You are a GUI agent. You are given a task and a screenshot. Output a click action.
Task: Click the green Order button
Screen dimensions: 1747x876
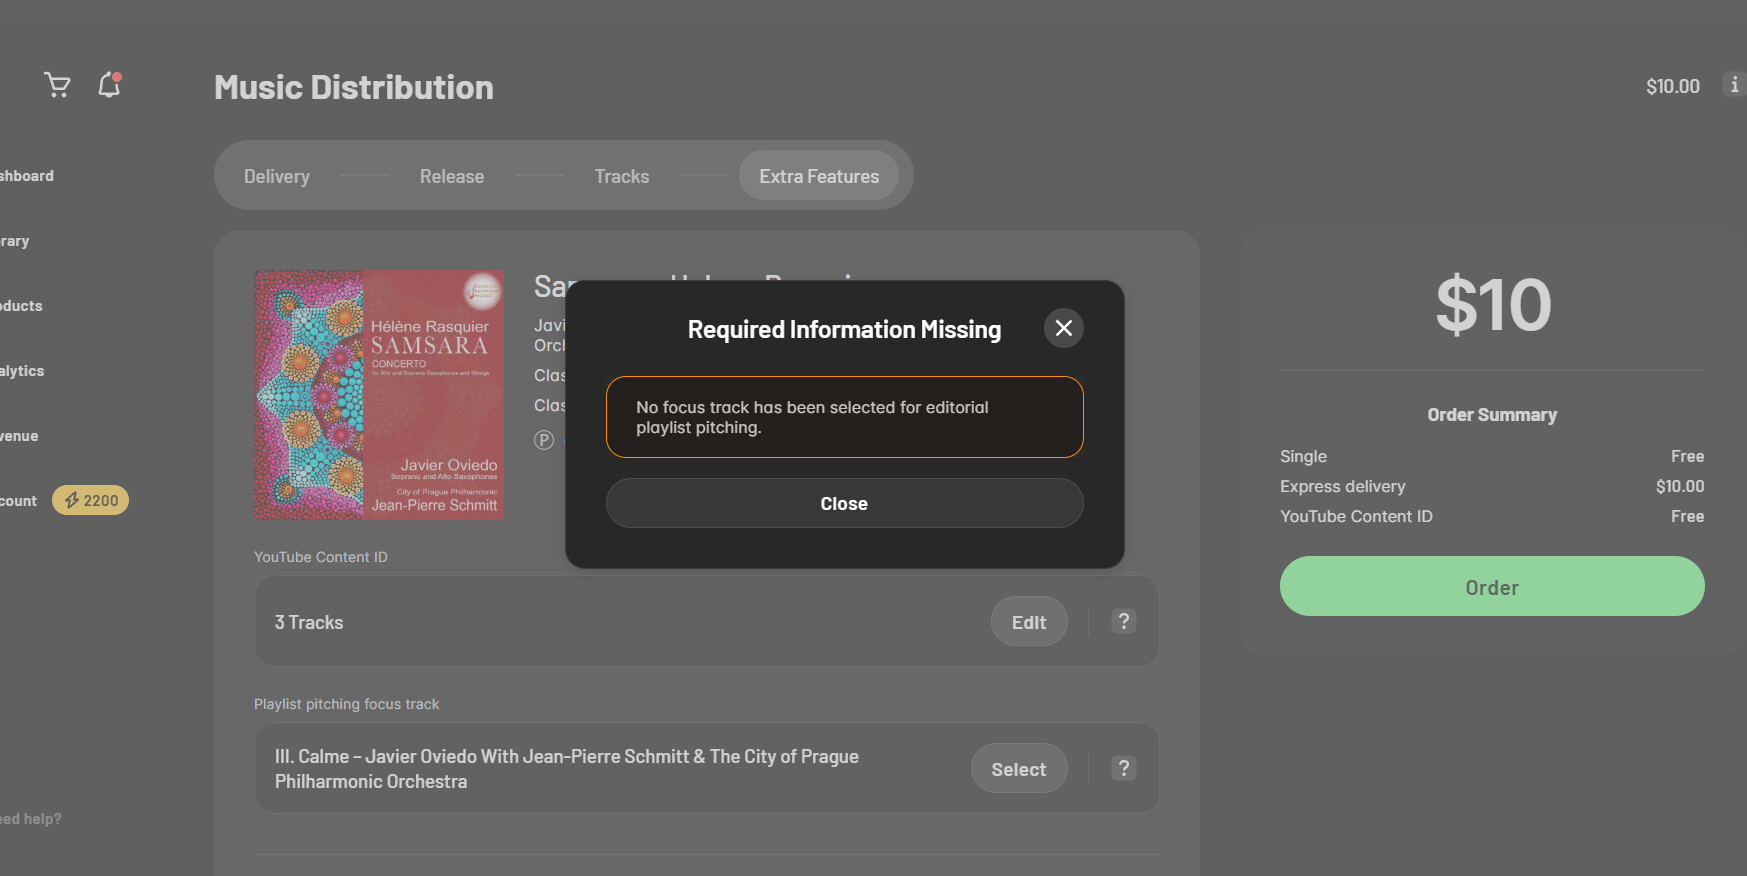click(x=1491, y=587)
